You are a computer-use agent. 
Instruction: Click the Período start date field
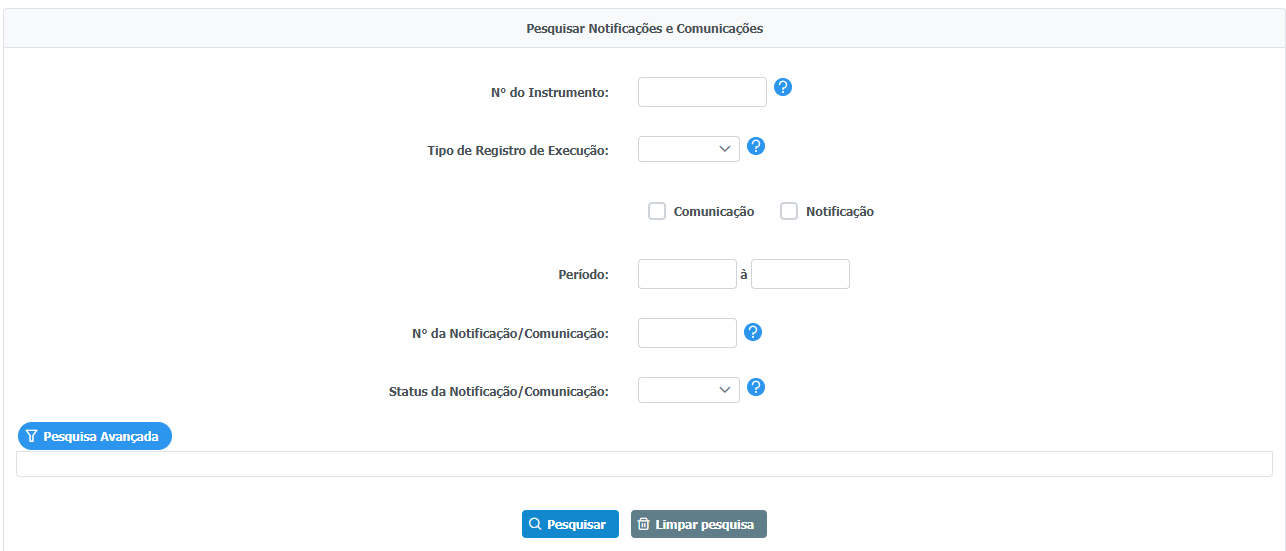pyautogui.click(x=687, y=274)
